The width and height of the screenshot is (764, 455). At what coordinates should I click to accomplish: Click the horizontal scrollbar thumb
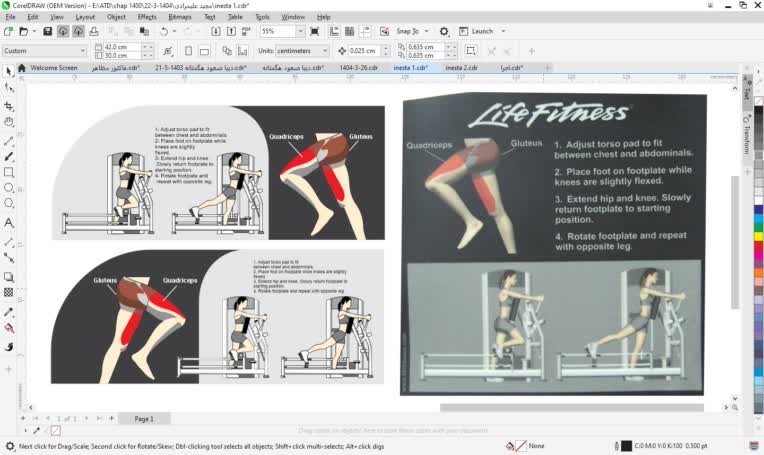[x=572, y=407]
